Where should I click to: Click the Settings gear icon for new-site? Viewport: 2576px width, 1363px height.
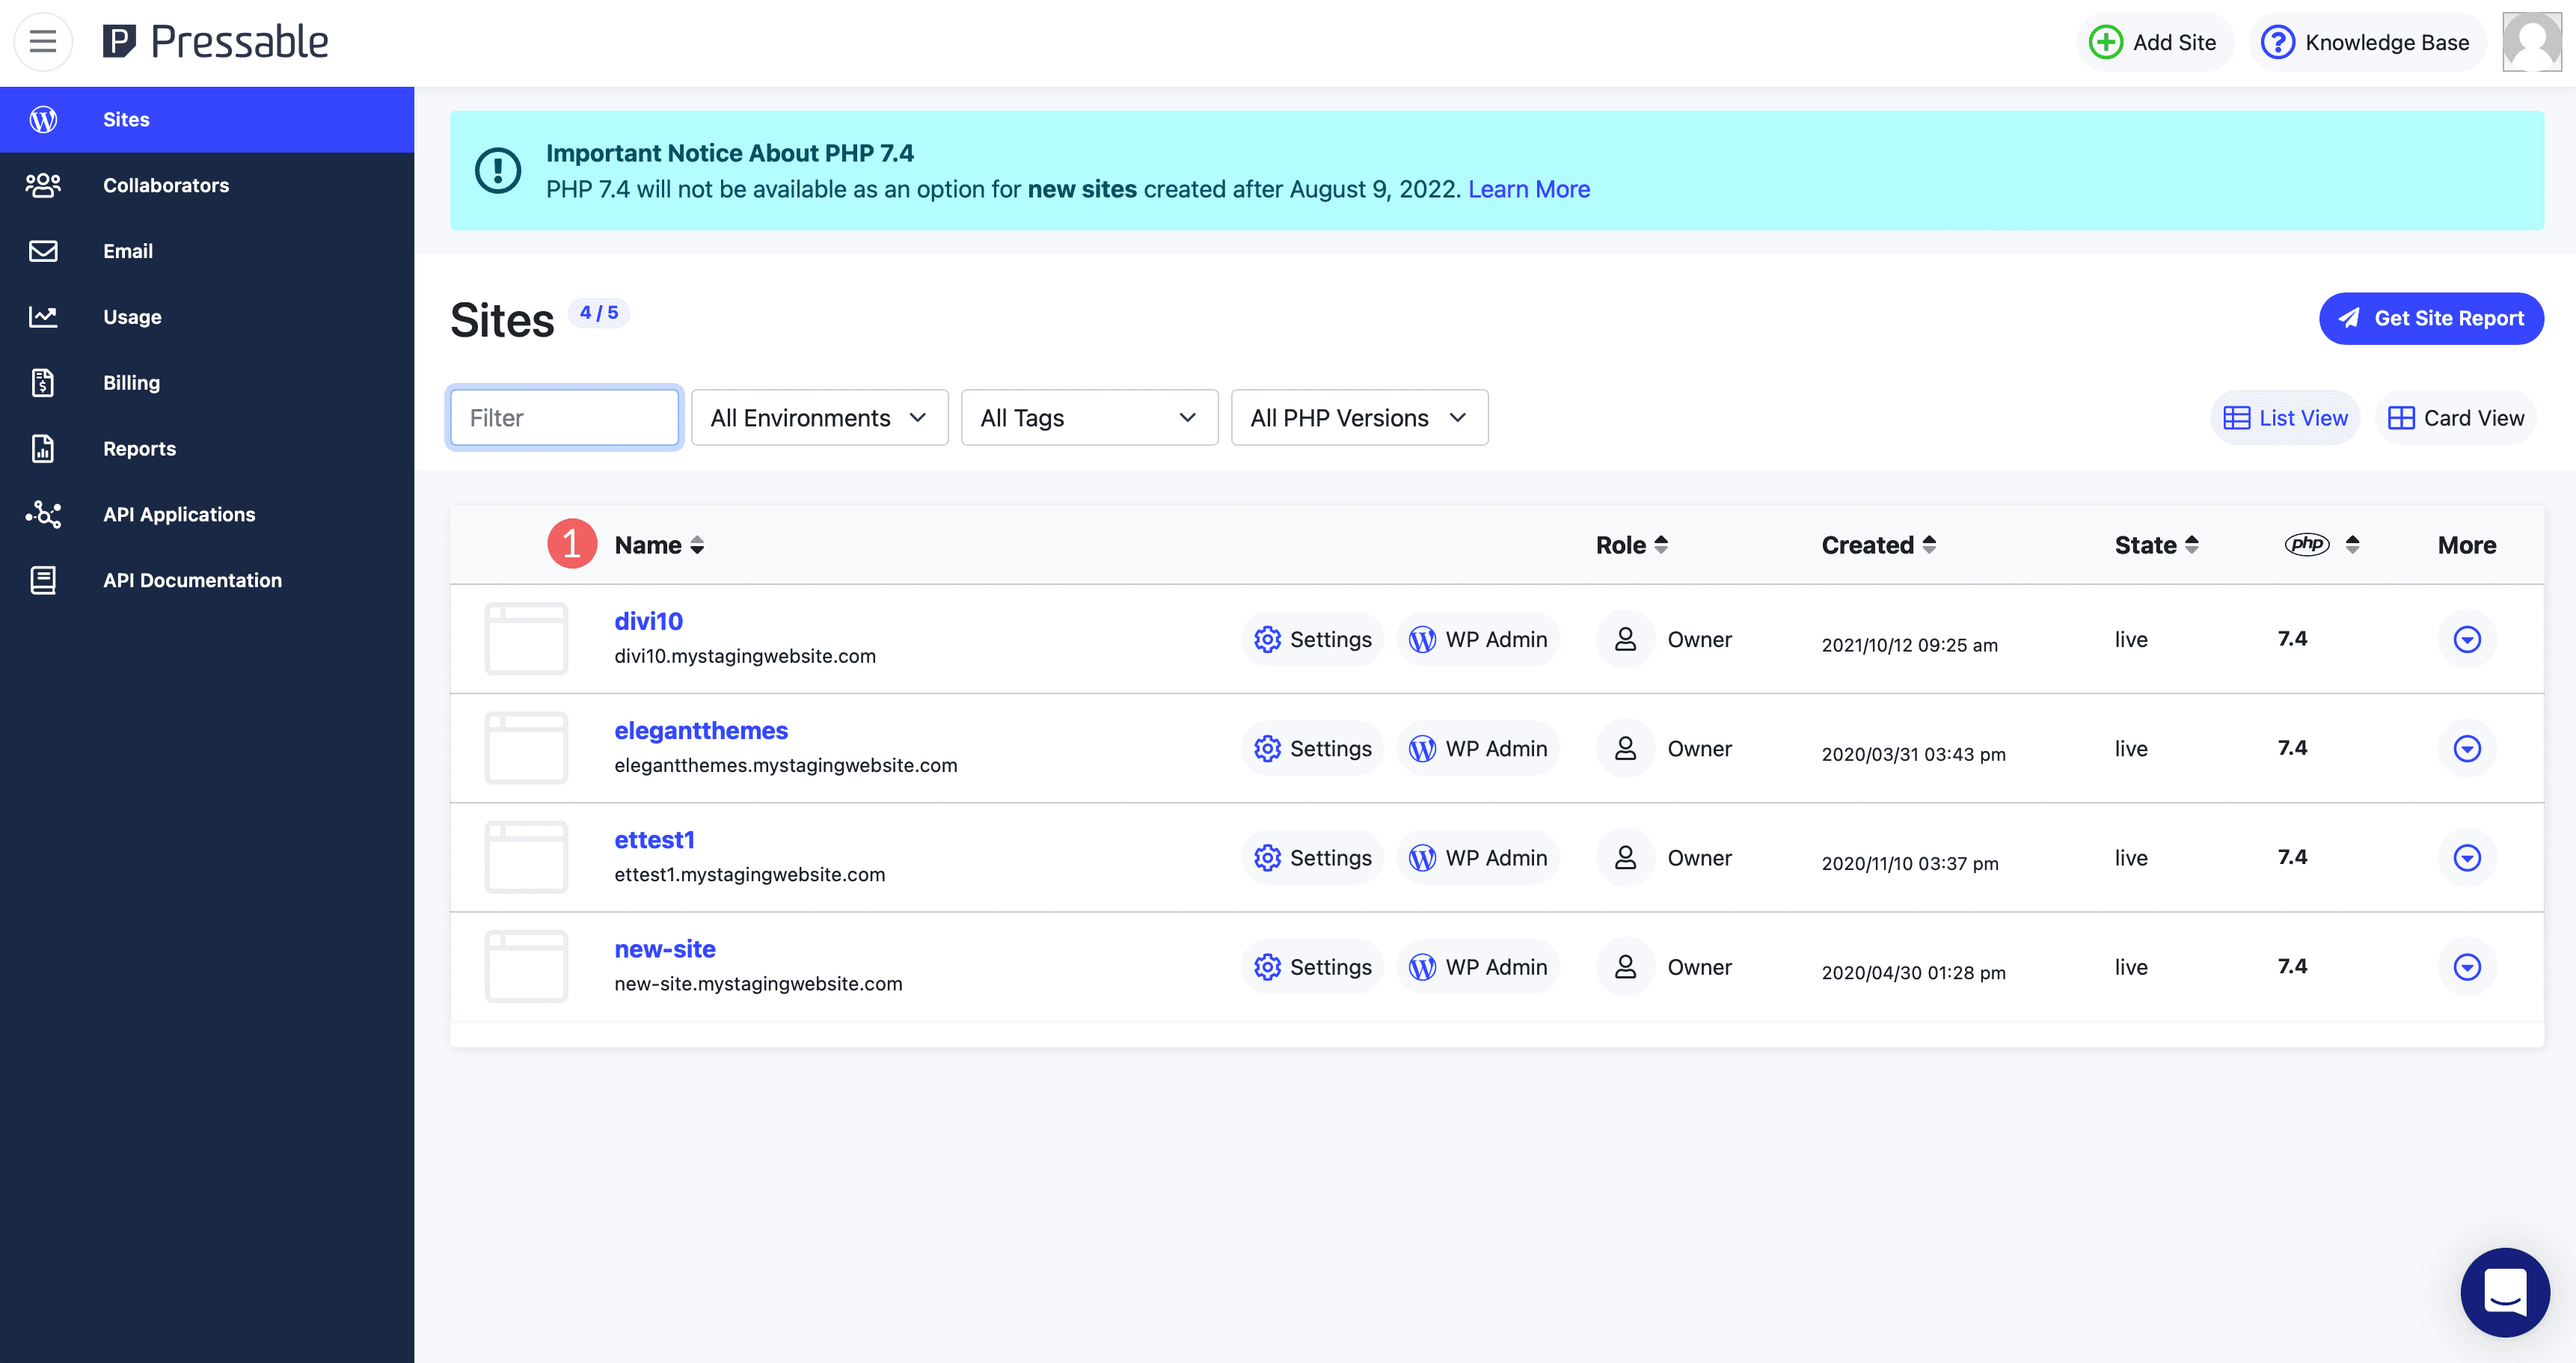tap(1268, 966)
